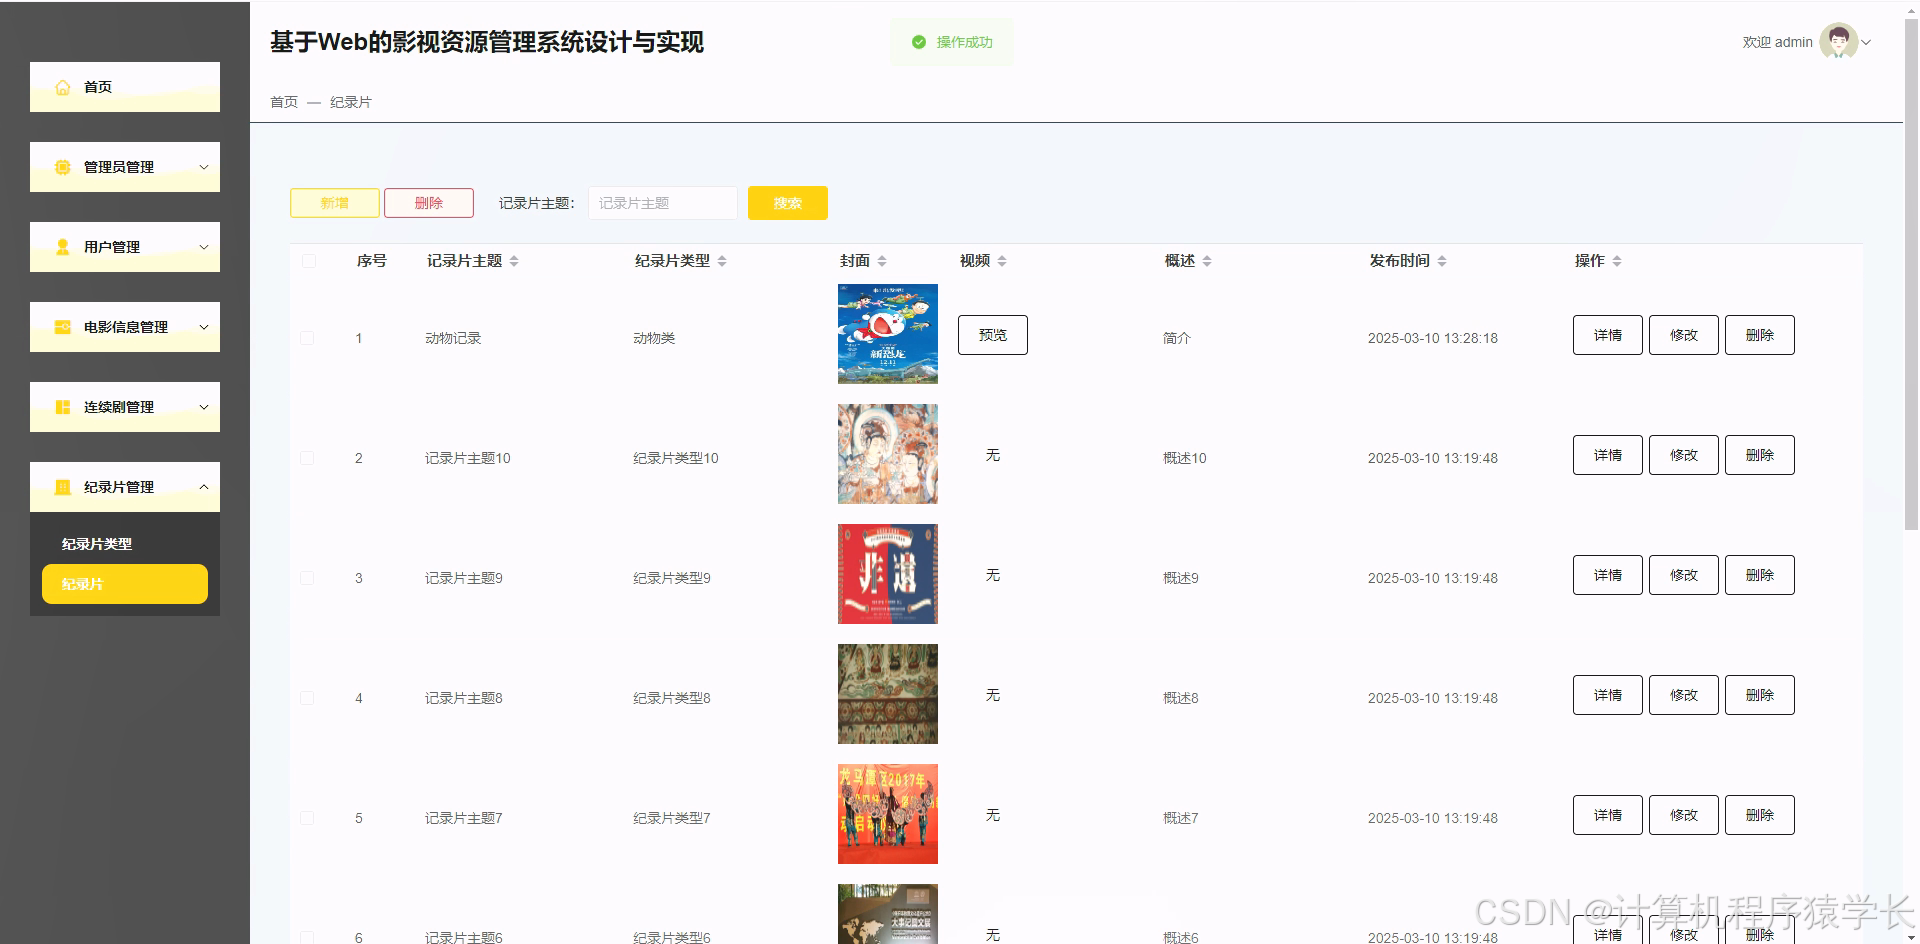Expand the 用户管理 menu chevron
The width and height of the screenshot is (1920, 944).
(205, 246)
